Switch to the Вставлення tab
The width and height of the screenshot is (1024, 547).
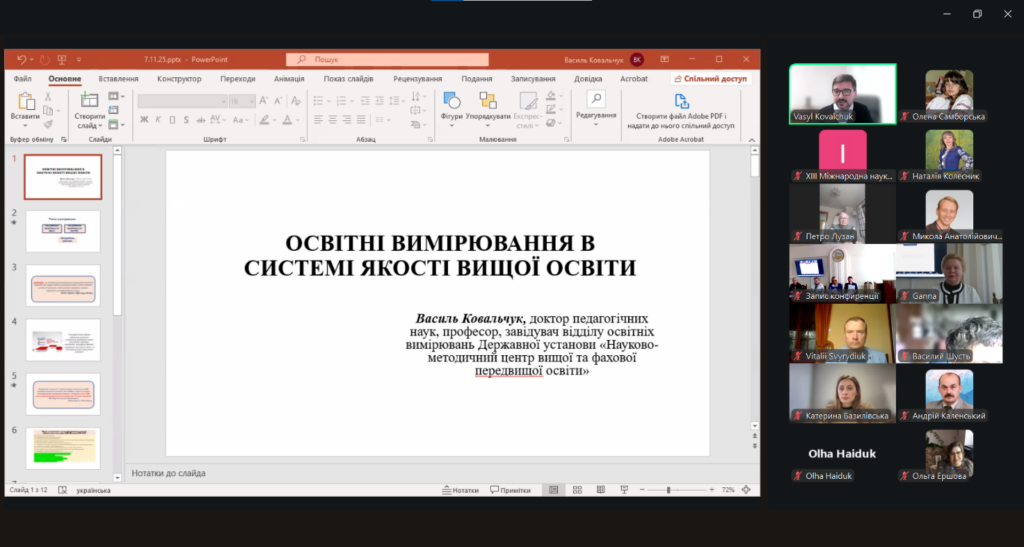[x=119, y=79]
